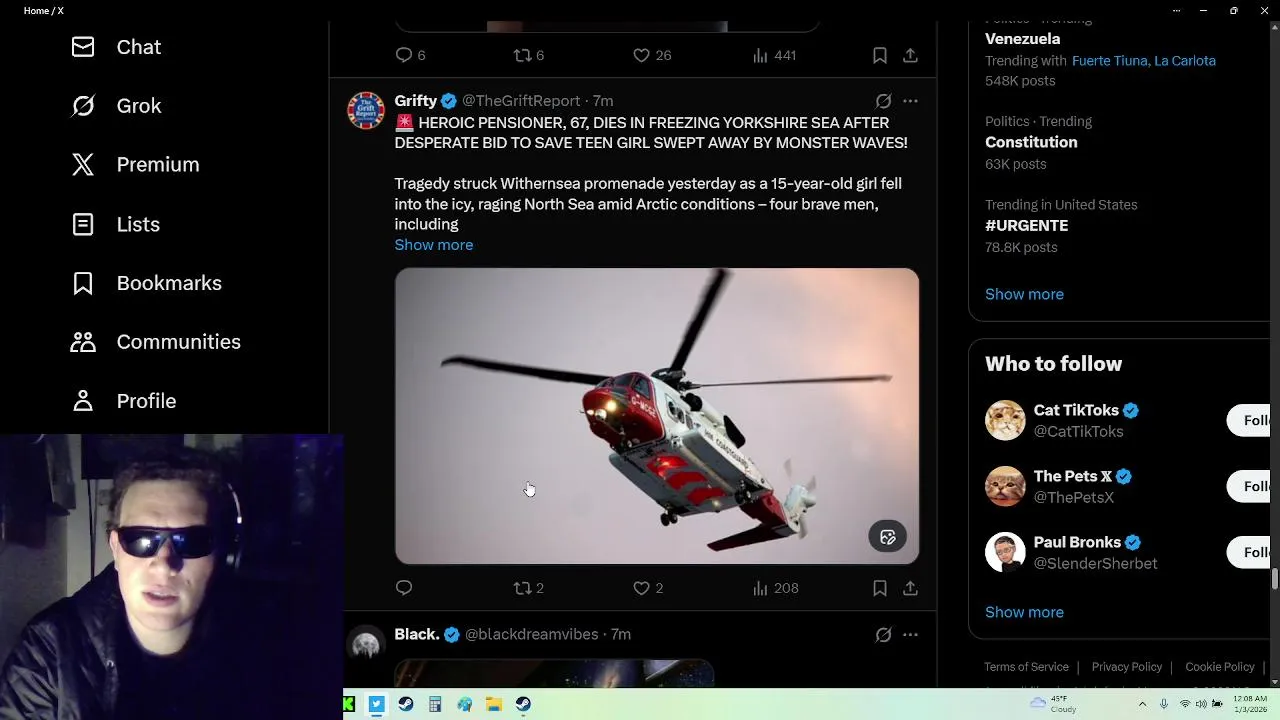The height and width of the screenshot is (720, 1280).
Task: Bookmark the post with 441 views
Action: click(880, 55)
